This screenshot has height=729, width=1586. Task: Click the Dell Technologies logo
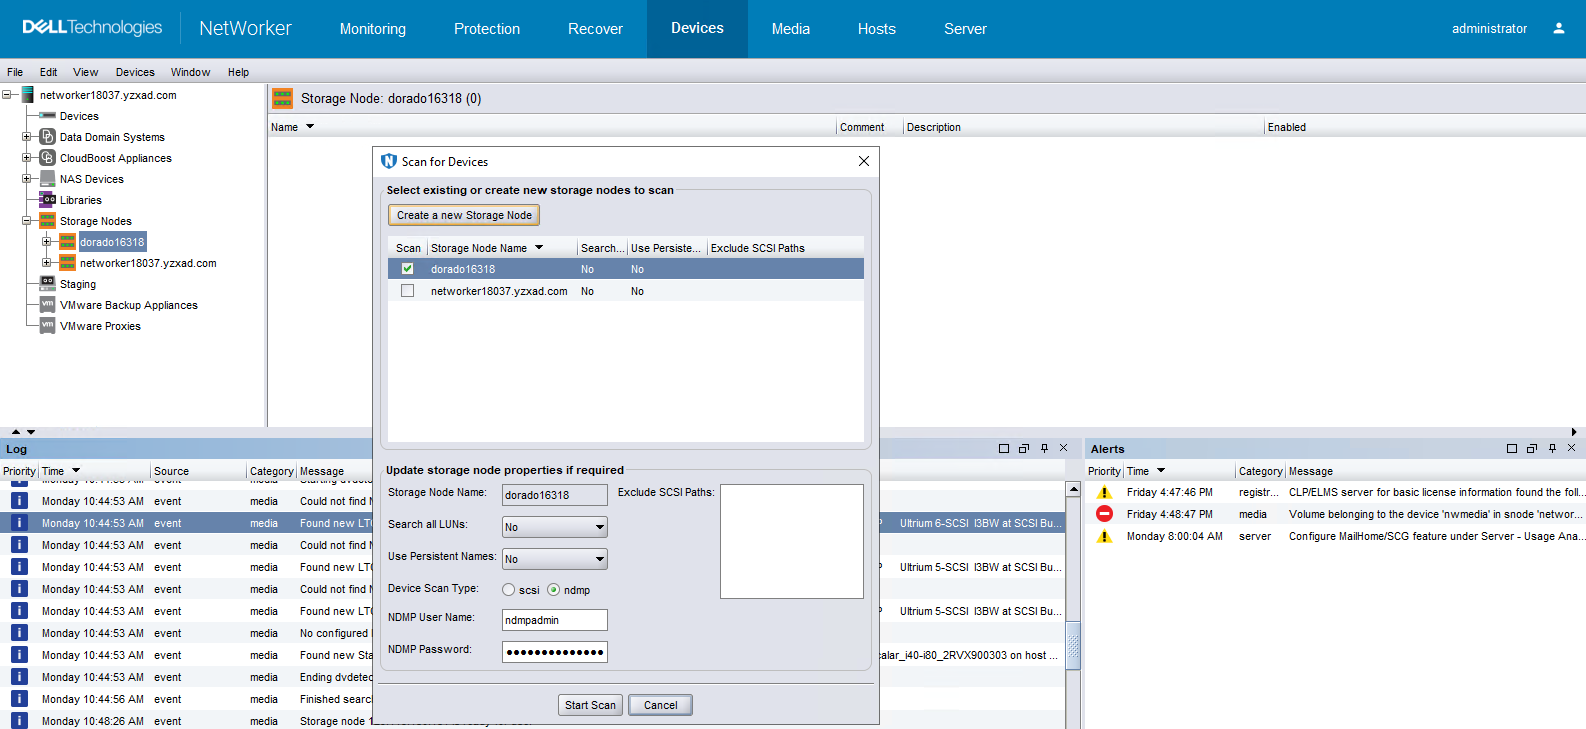[91, 28]
